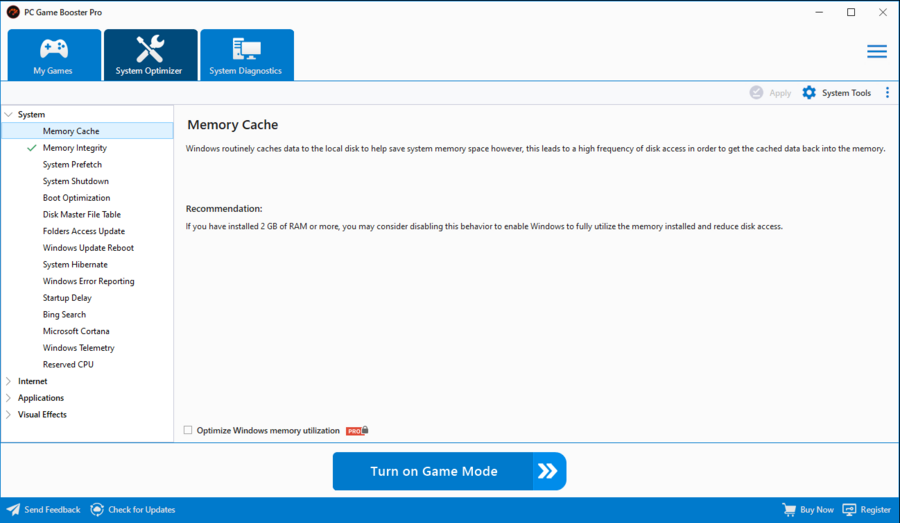Select Boot Optimization item
Image resolution: width=900 pixels, height=523 pixels.
pyautogui.click(x=76, y=198)
